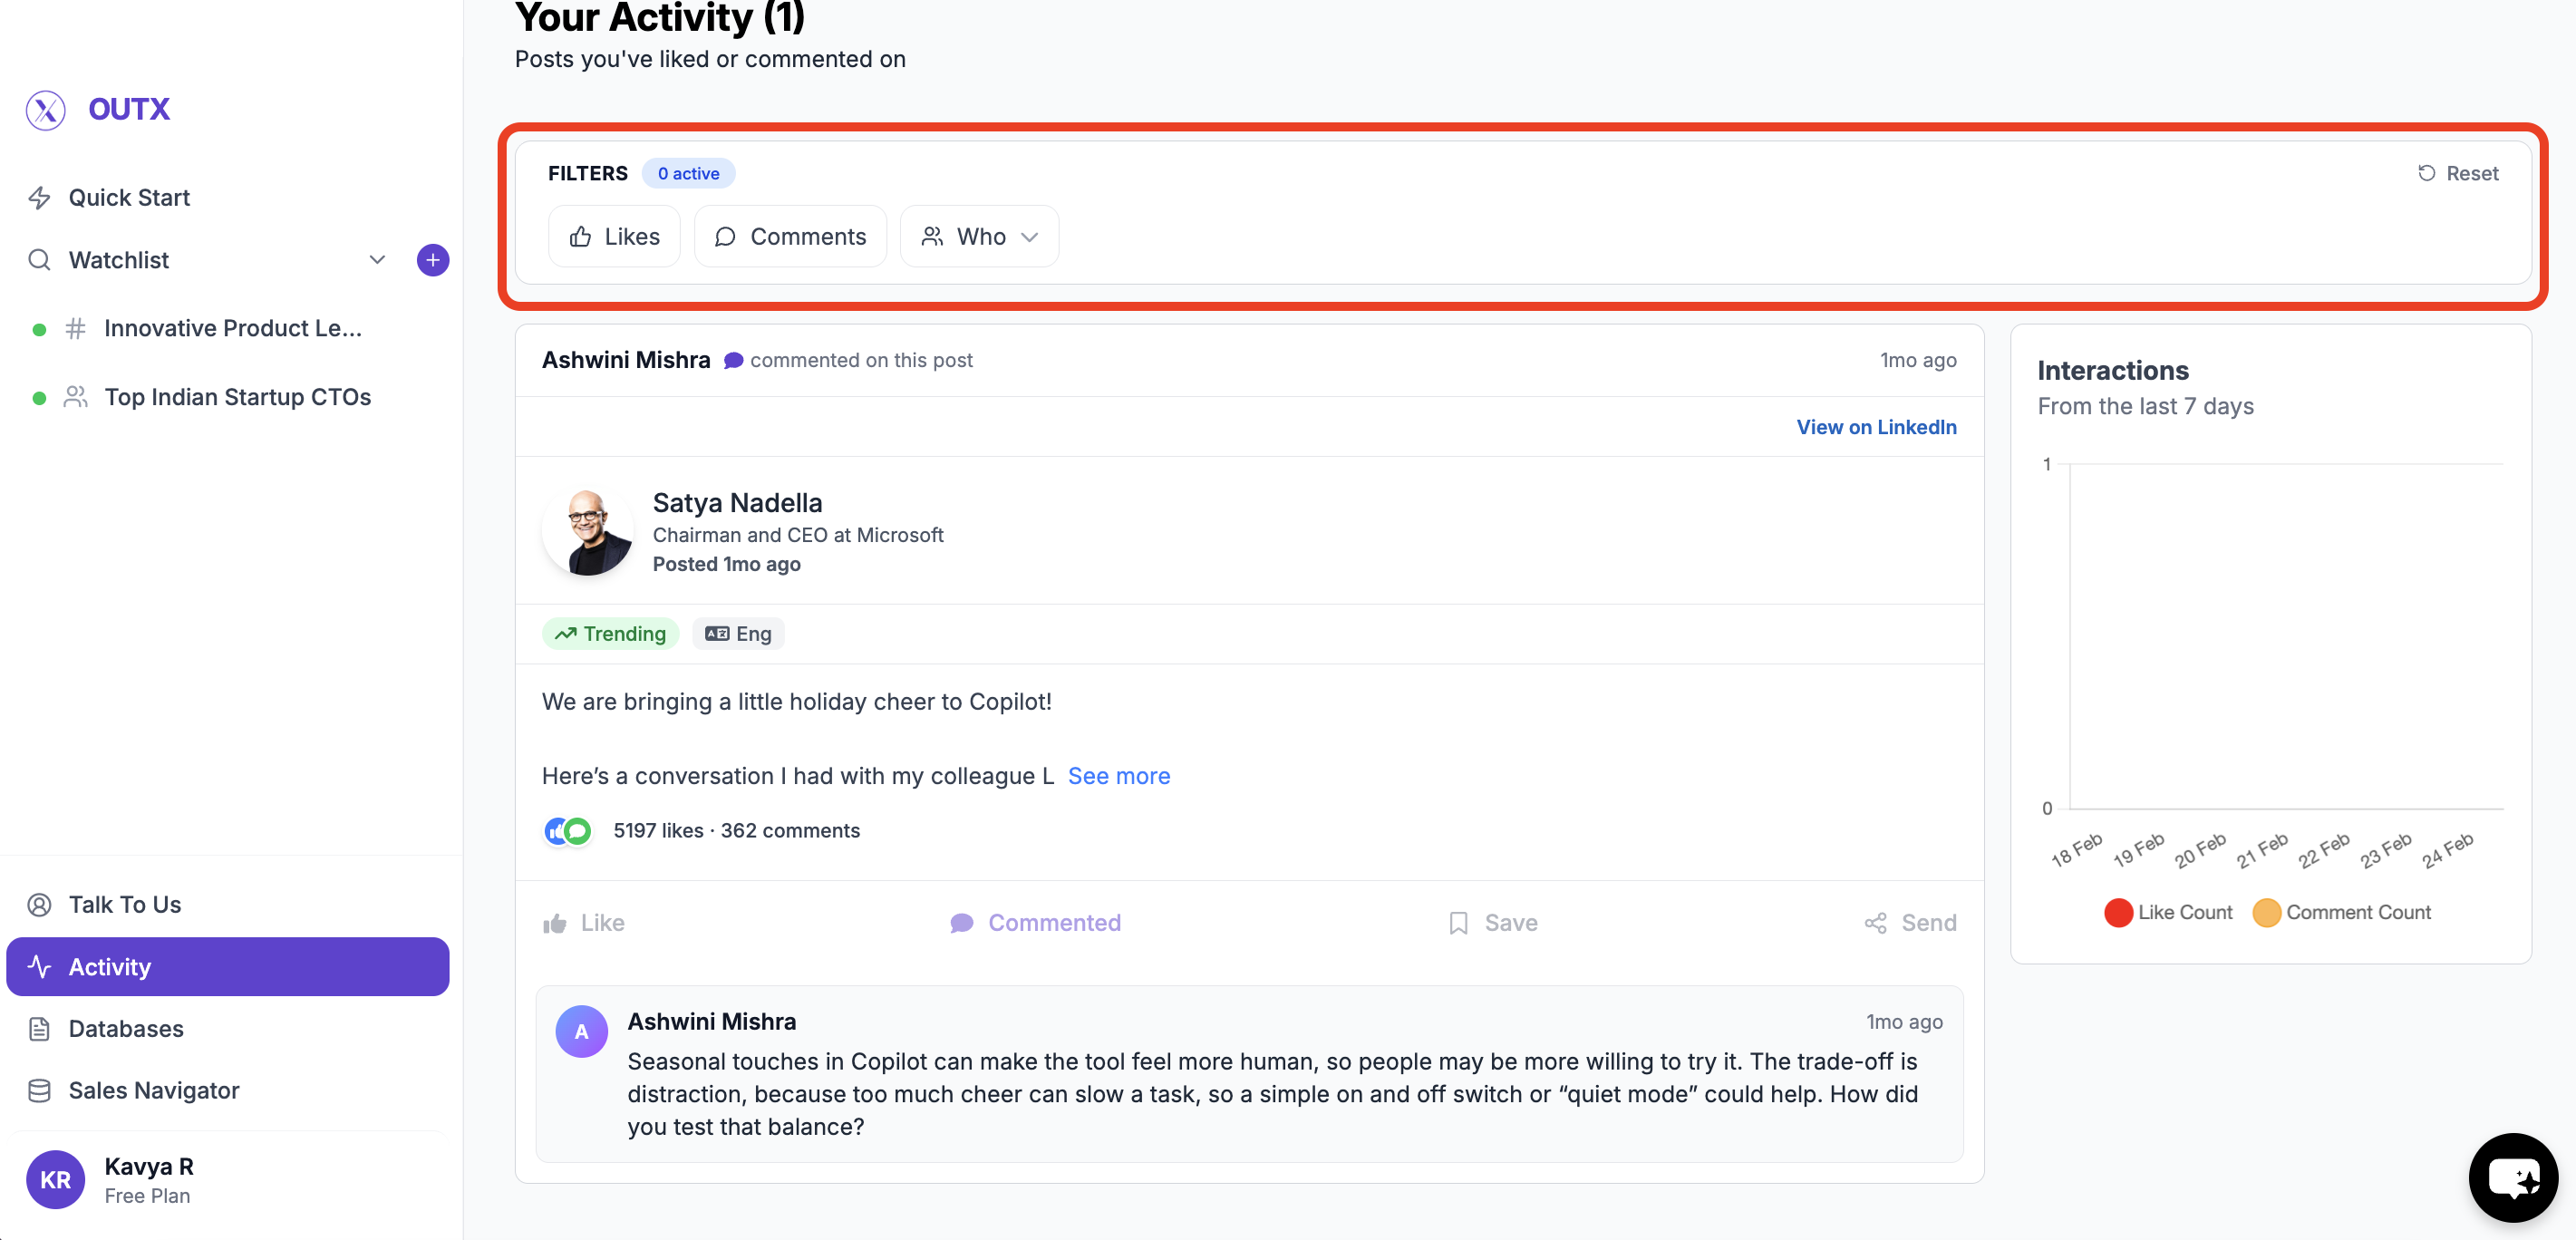Click Satya Nadella's profile photo
Image resolution: width=2576 pixels, height=1240 pixels.
click(587, 532)
